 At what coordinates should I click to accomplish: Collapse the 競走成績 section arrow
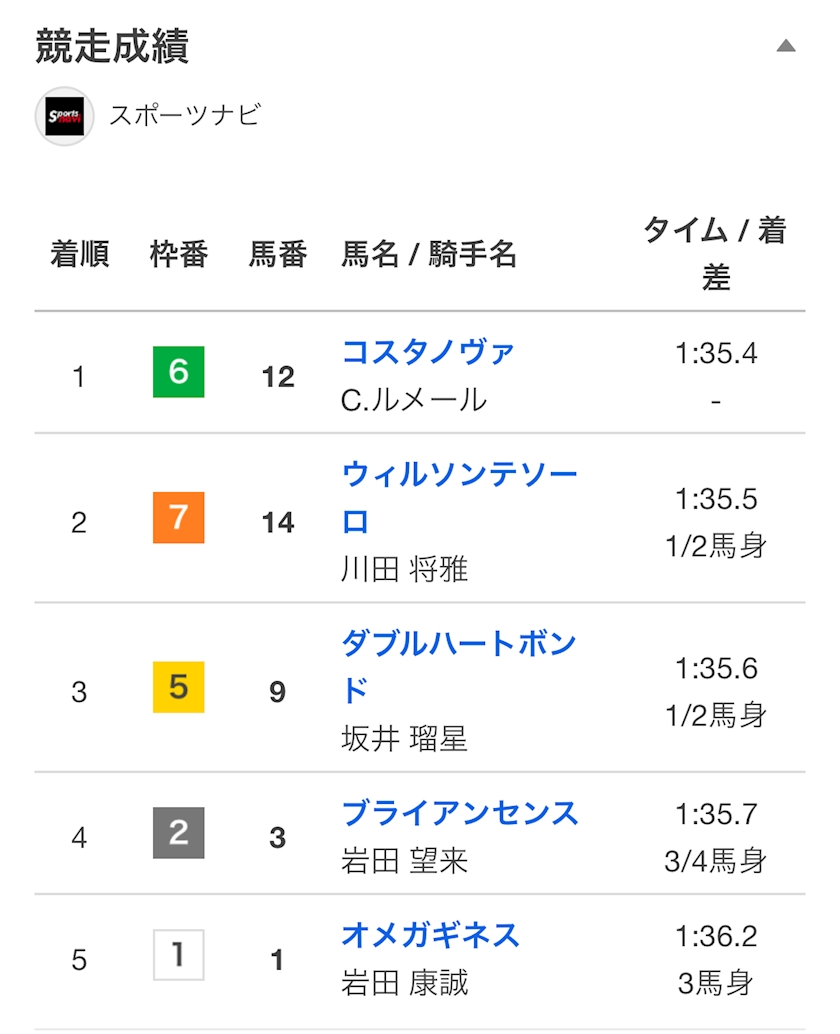click(786, 46)
